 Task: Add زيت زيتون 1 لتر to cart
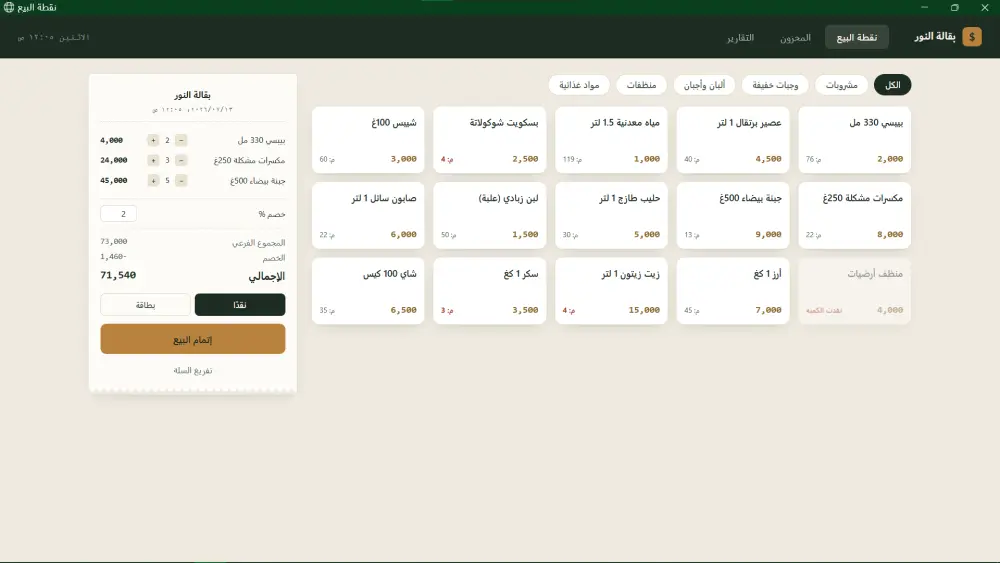tap(611, 291)
